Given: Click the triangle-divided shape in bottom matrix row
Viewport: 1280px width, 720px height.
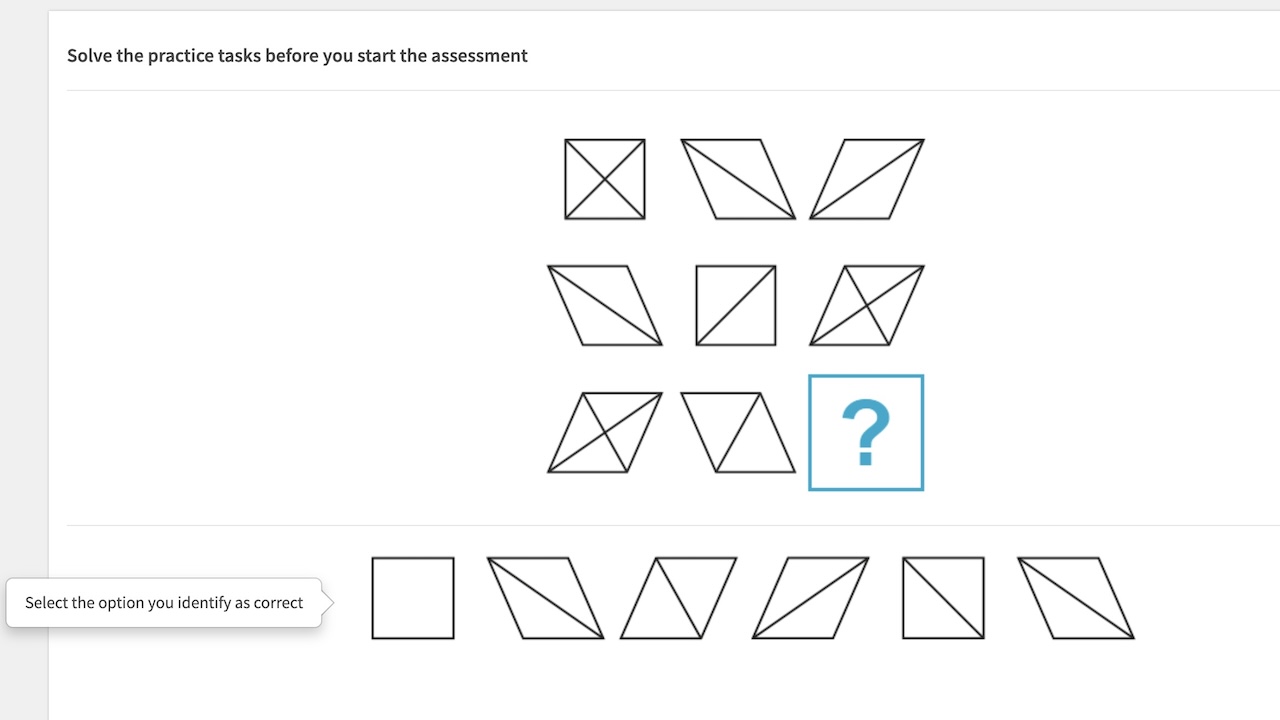Looking at the screenshot, I should coord(736,432).
